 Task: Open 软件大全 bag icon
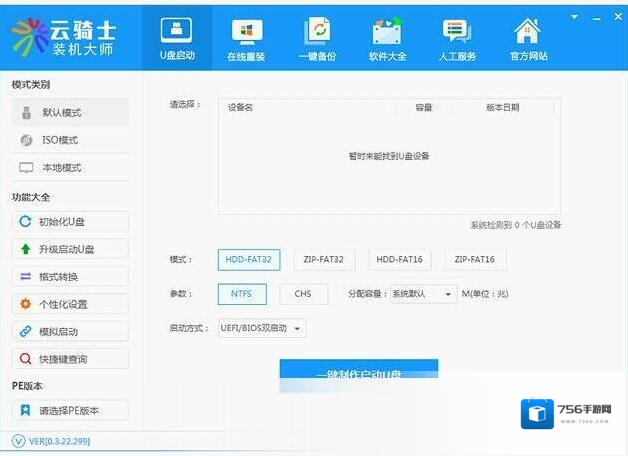point(387,38)
